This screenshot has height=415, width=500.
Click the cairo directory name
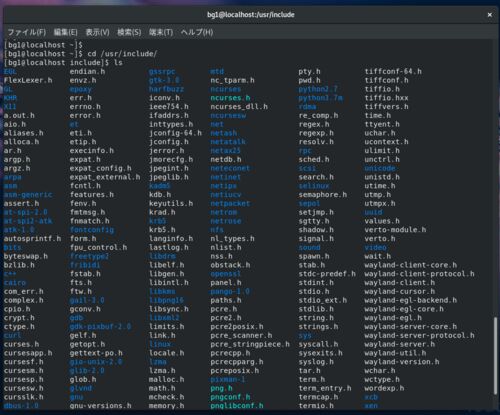pos(15,283)
